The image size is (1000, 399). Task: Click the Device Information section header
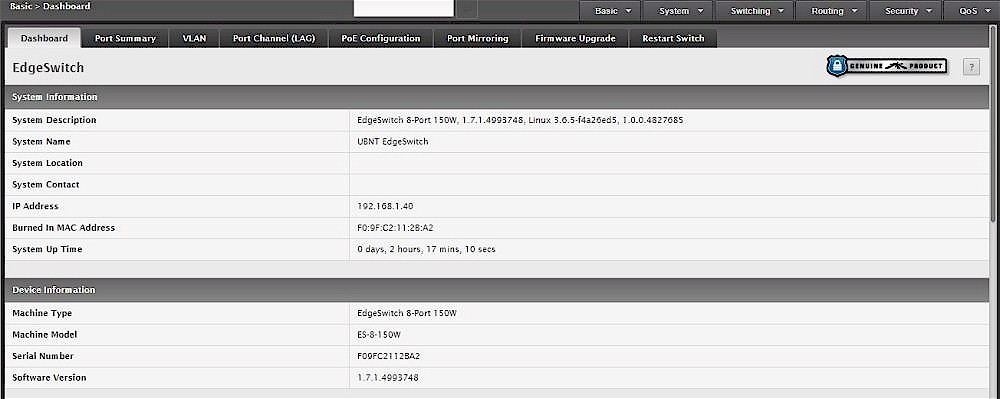(497, 290)
